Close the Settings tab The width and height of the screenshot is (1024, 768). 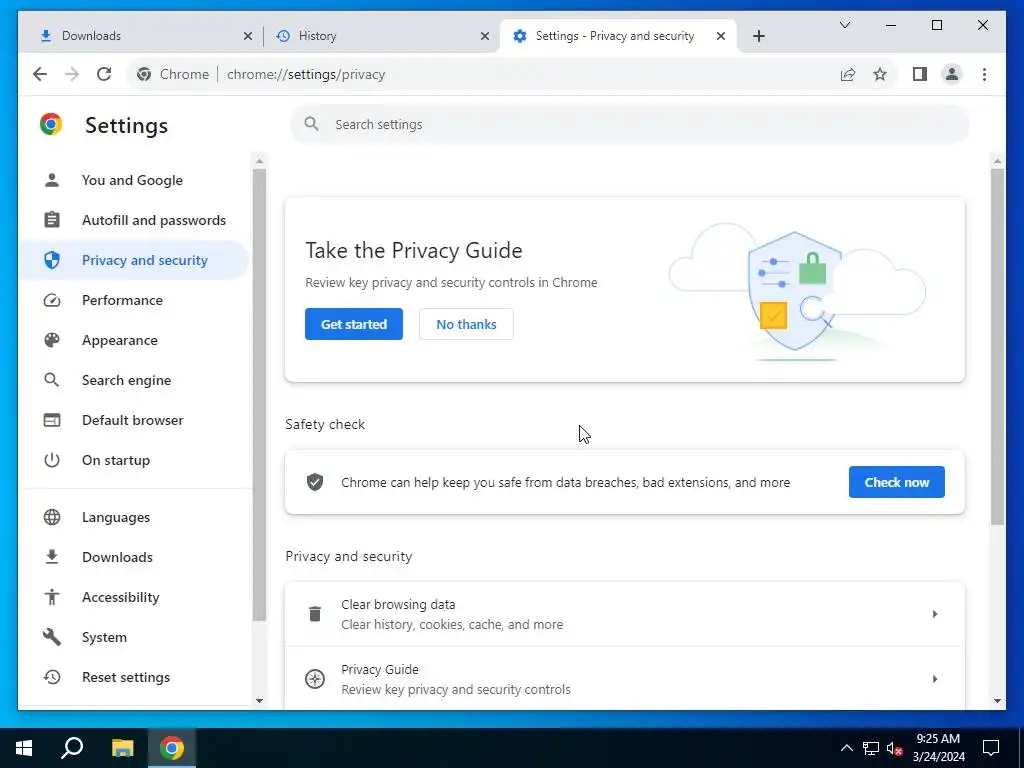tap(721, 37)
